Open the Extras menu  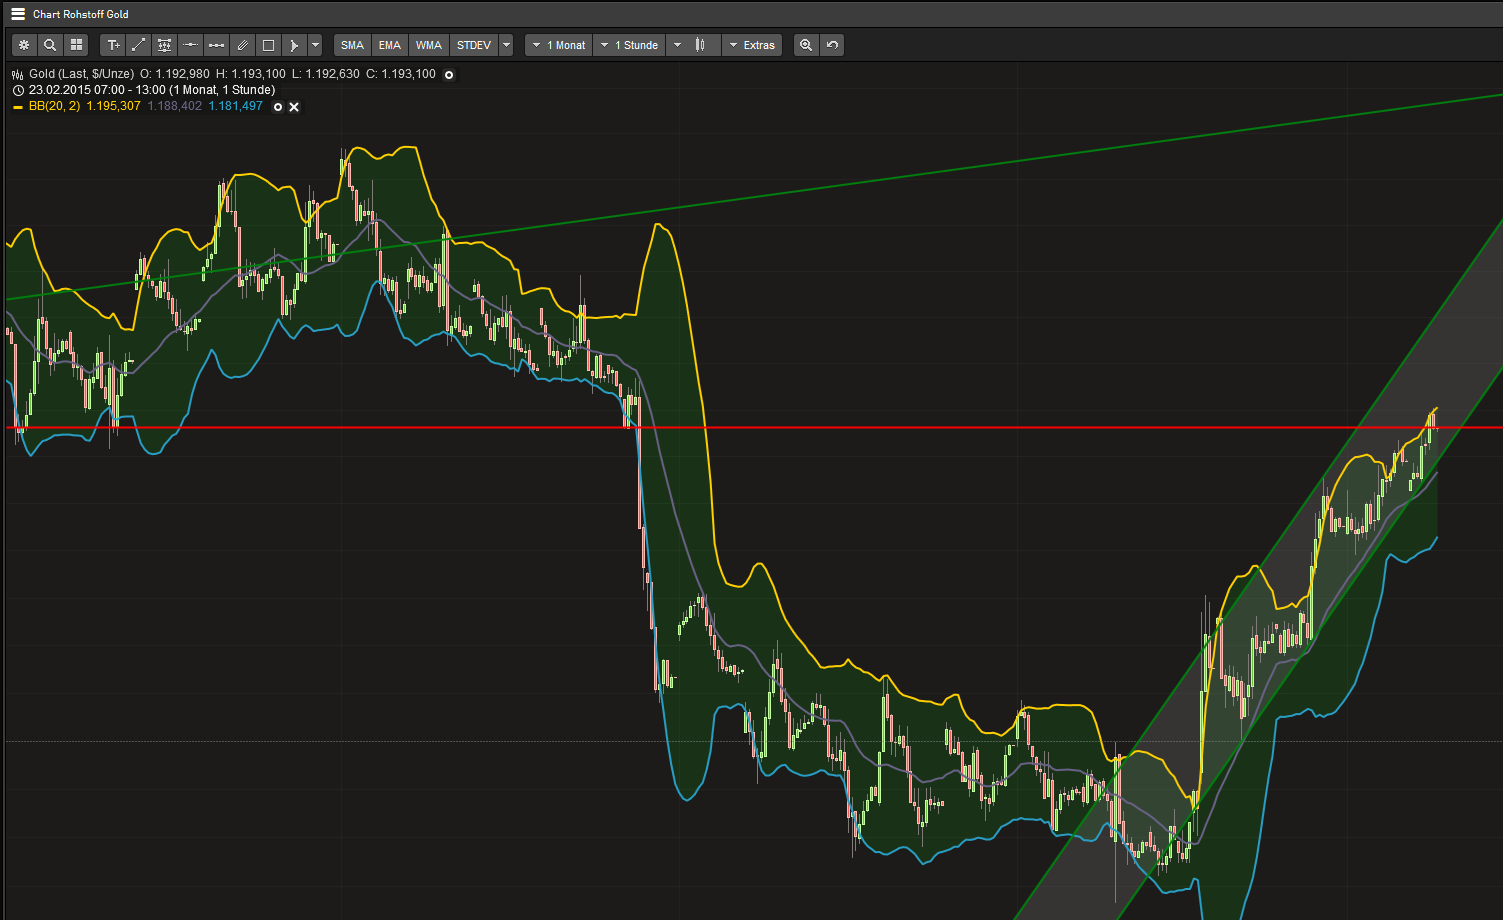click(x=752, y=45)
